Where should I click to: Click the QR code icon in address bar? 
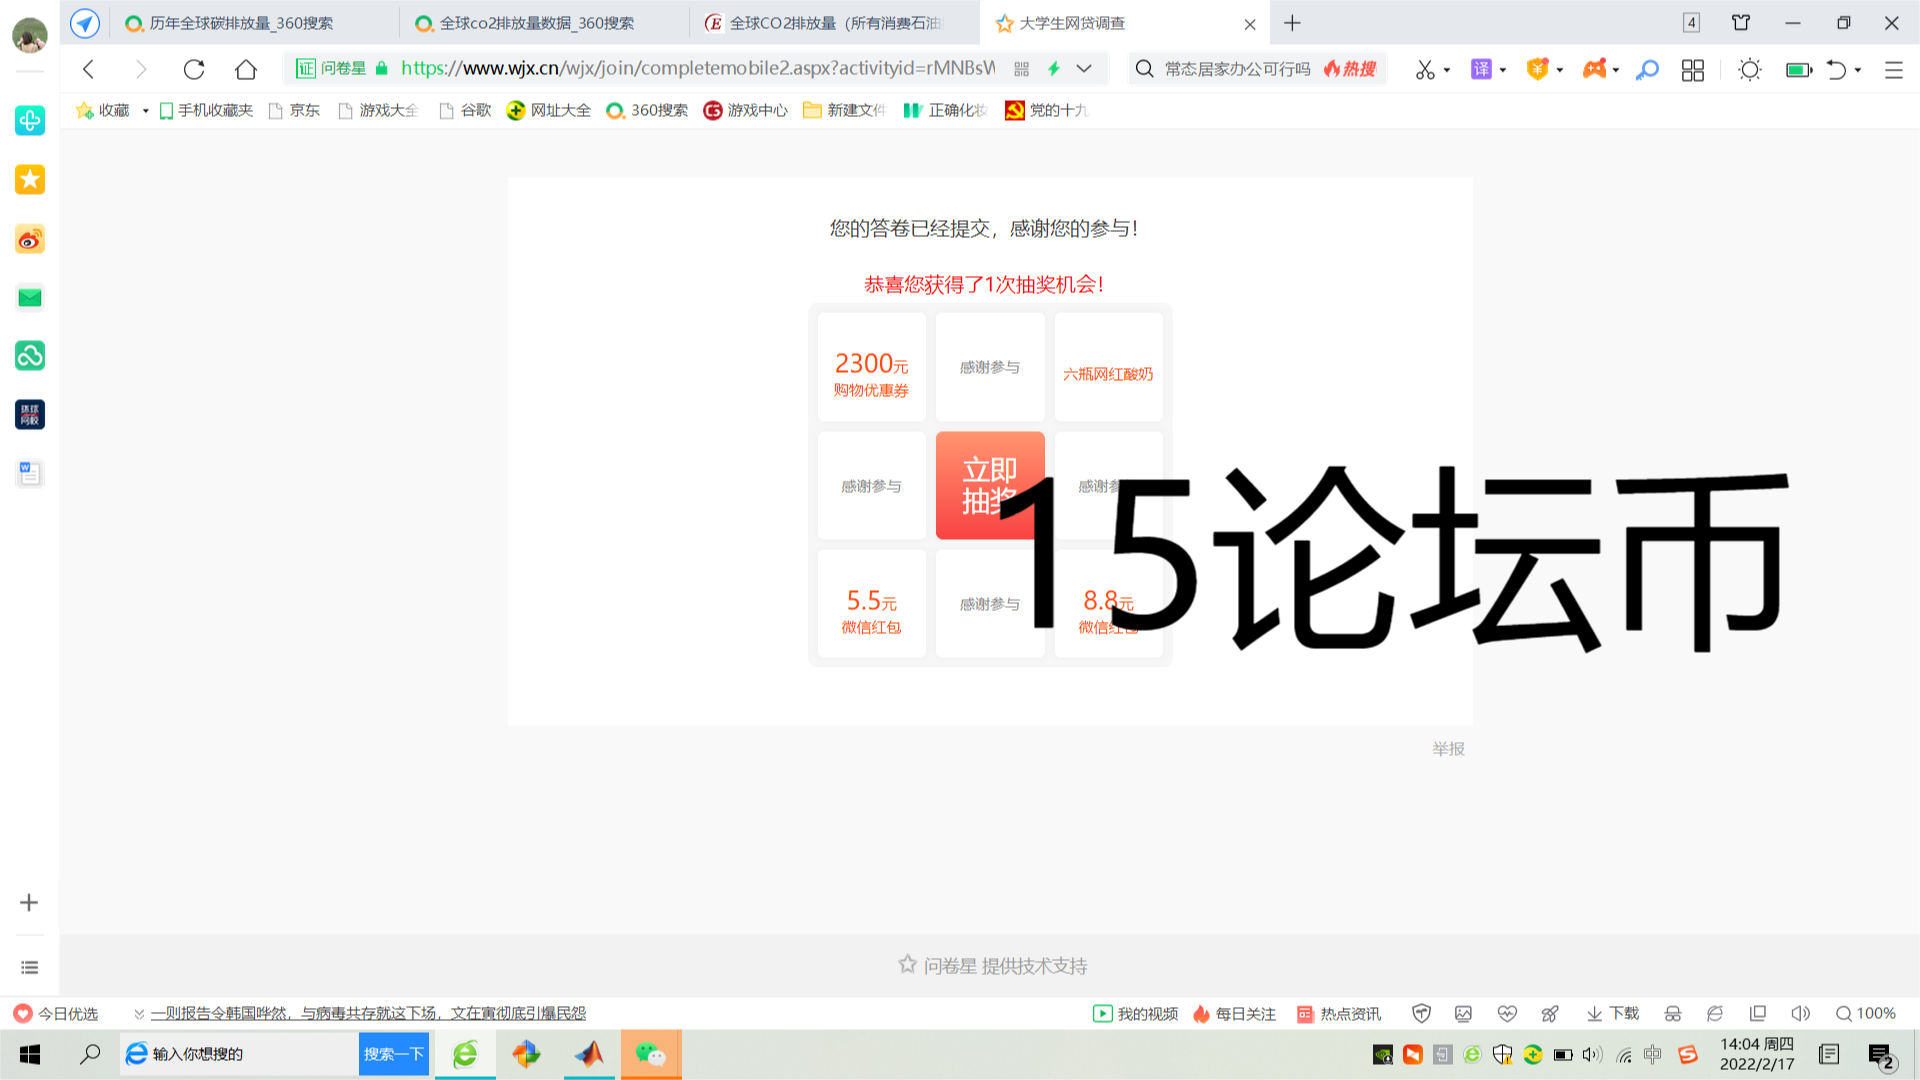(1021, 69)
